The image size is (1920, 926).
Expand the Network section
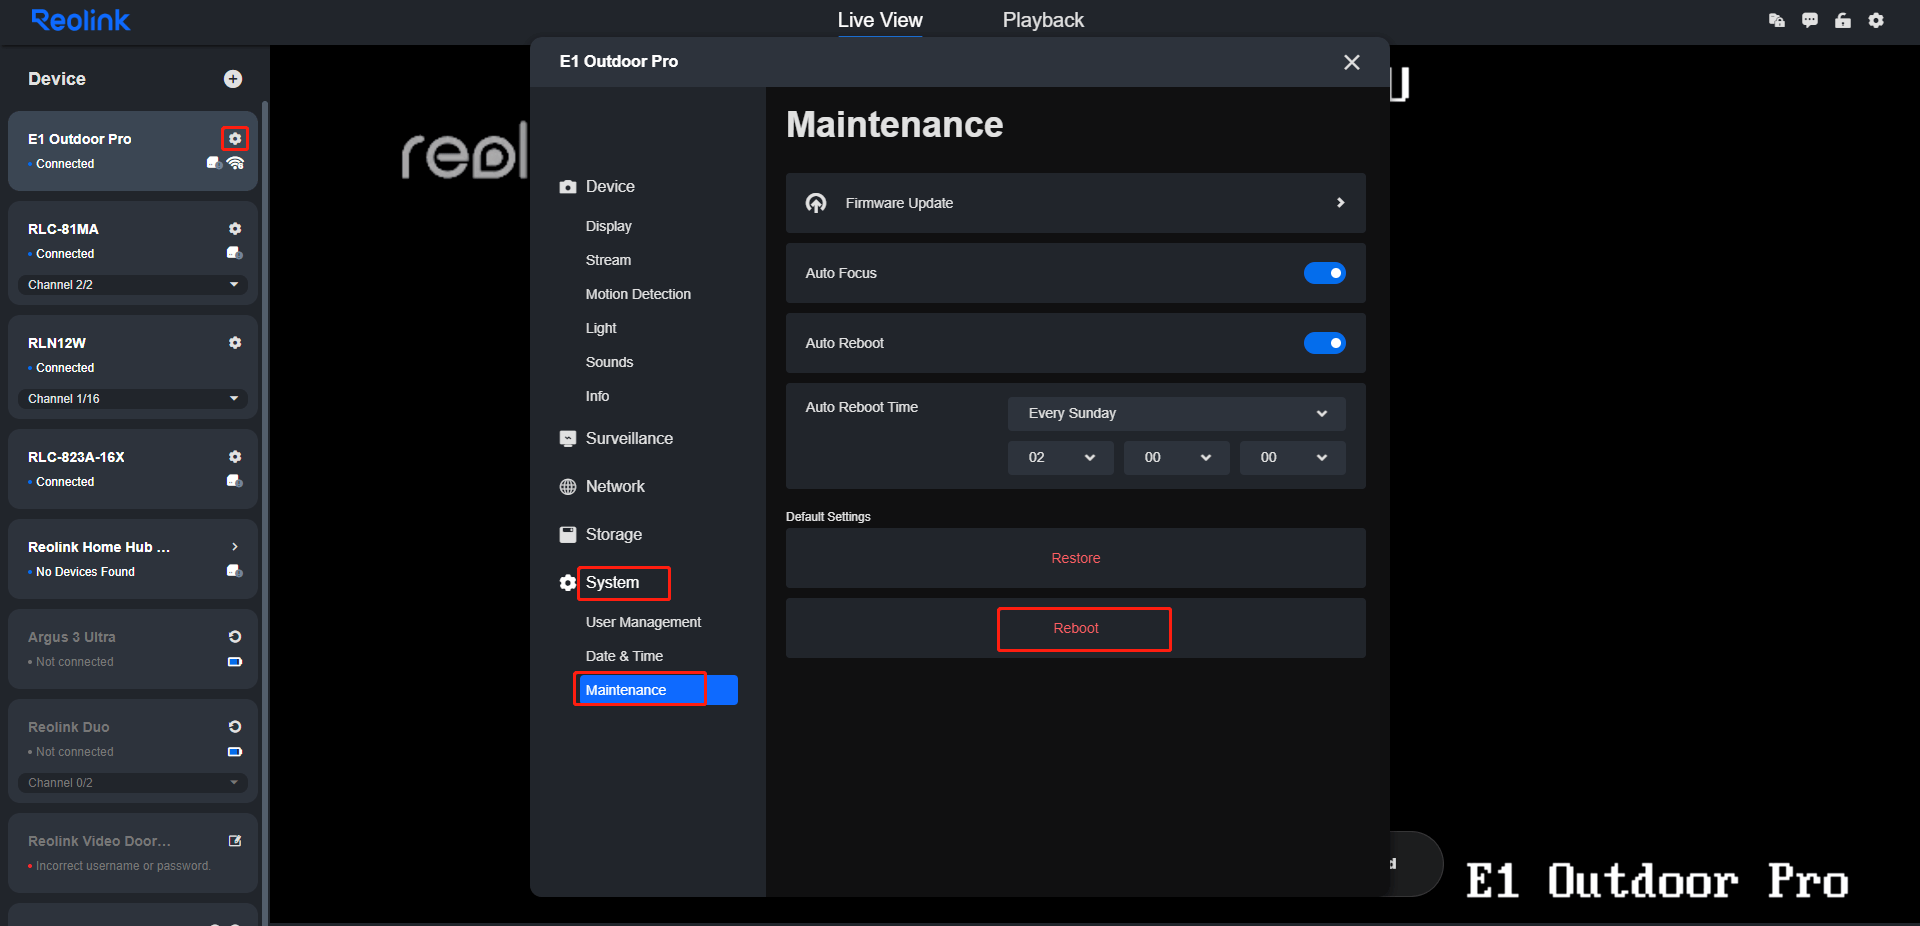tap(615, 487)
